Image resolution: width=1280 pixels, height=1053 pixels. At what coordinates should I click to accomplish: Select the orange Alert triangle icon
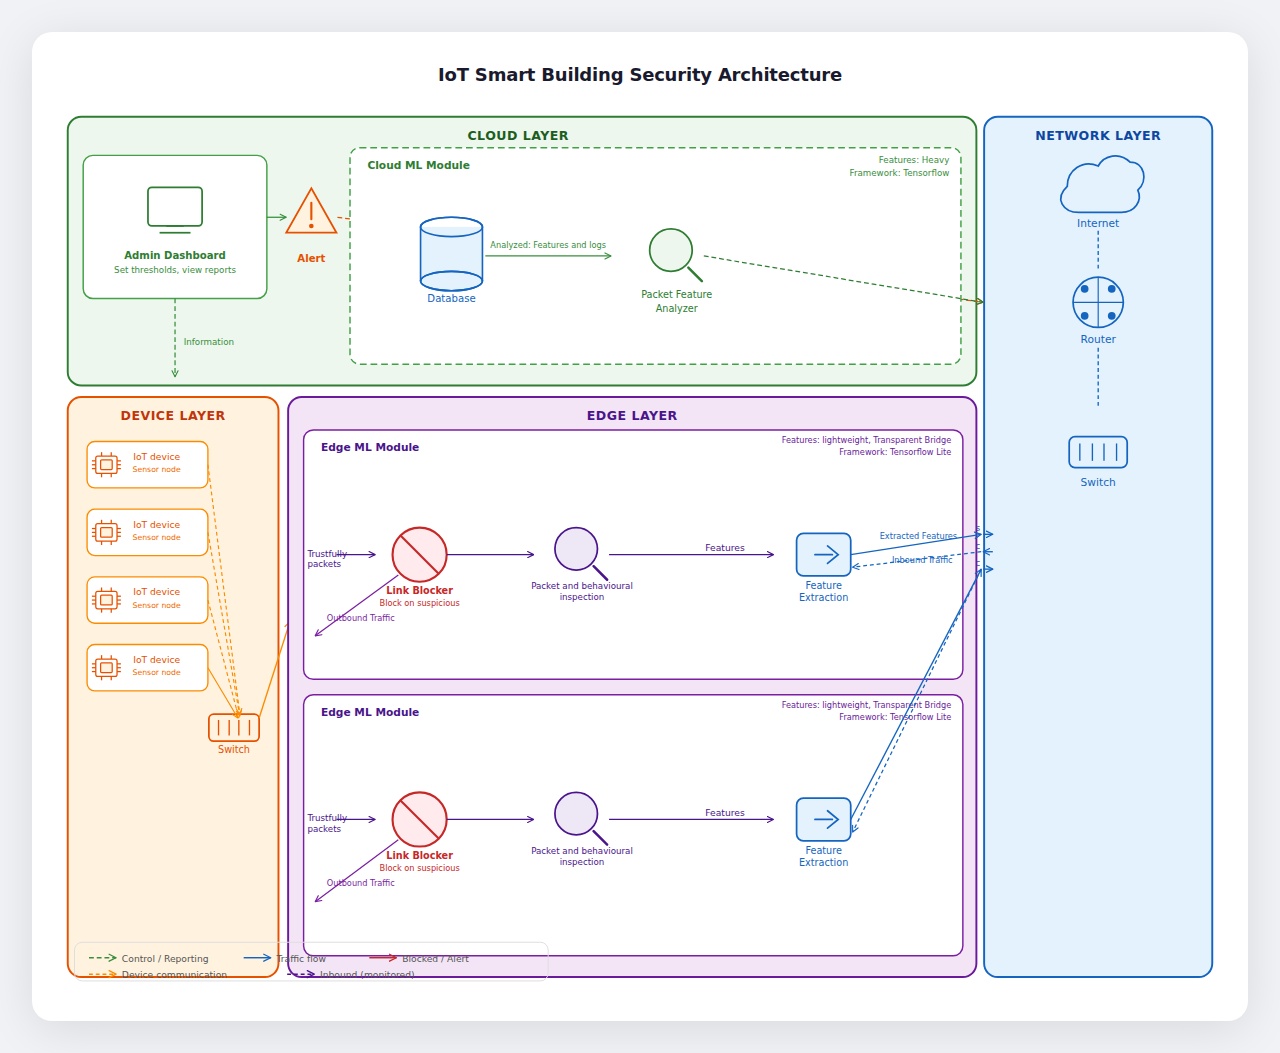pyautogui.click(x=311, y=211)
